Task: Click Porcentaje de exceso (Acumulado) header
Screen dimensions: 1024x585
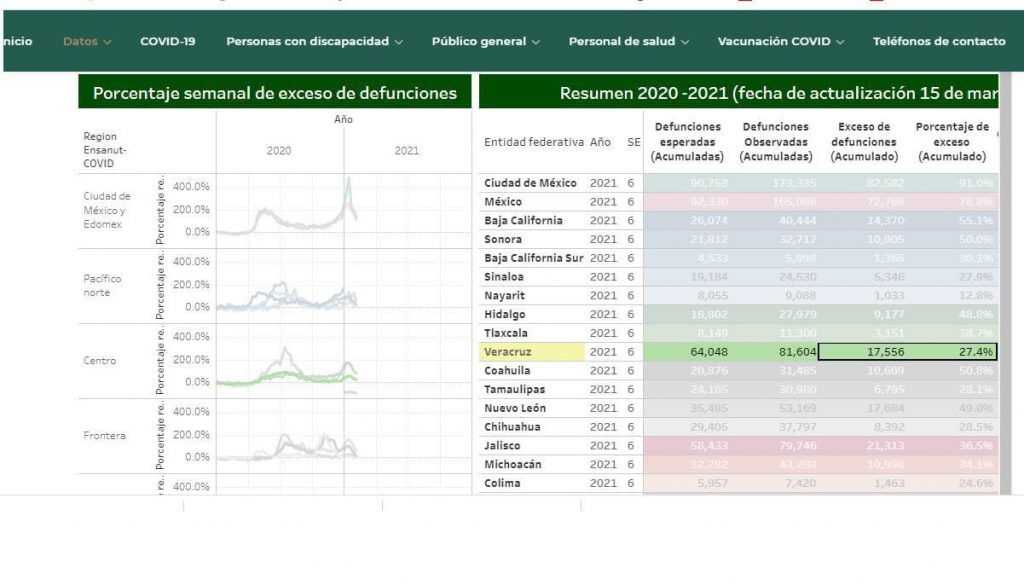Action: [x=952, y=142]
